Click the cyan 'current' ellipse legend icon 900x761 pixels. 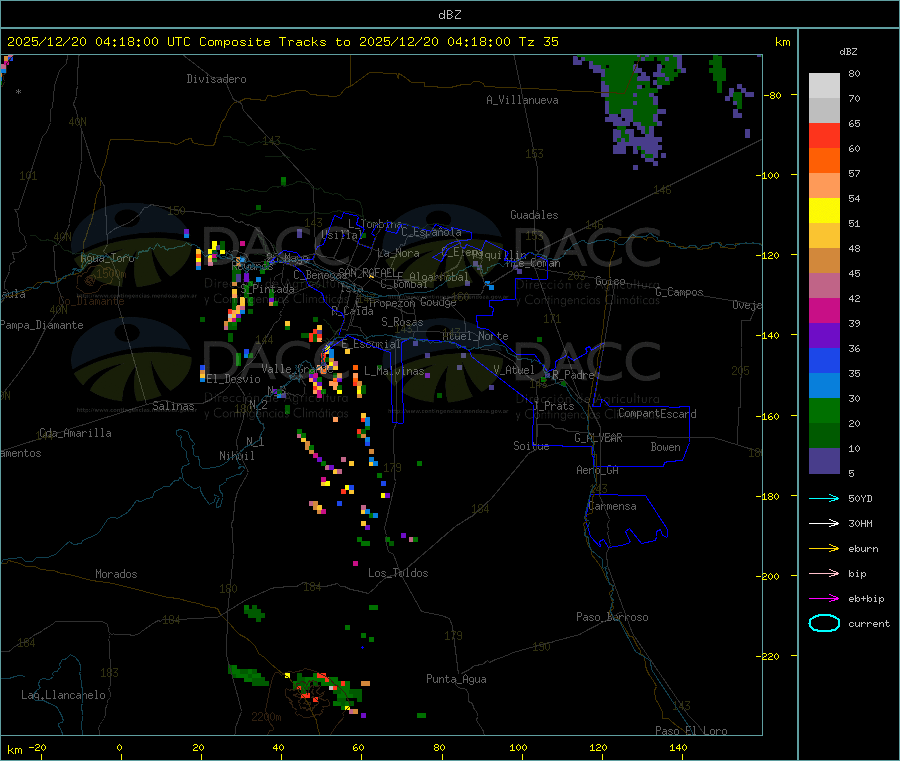[x=824, y=623]
